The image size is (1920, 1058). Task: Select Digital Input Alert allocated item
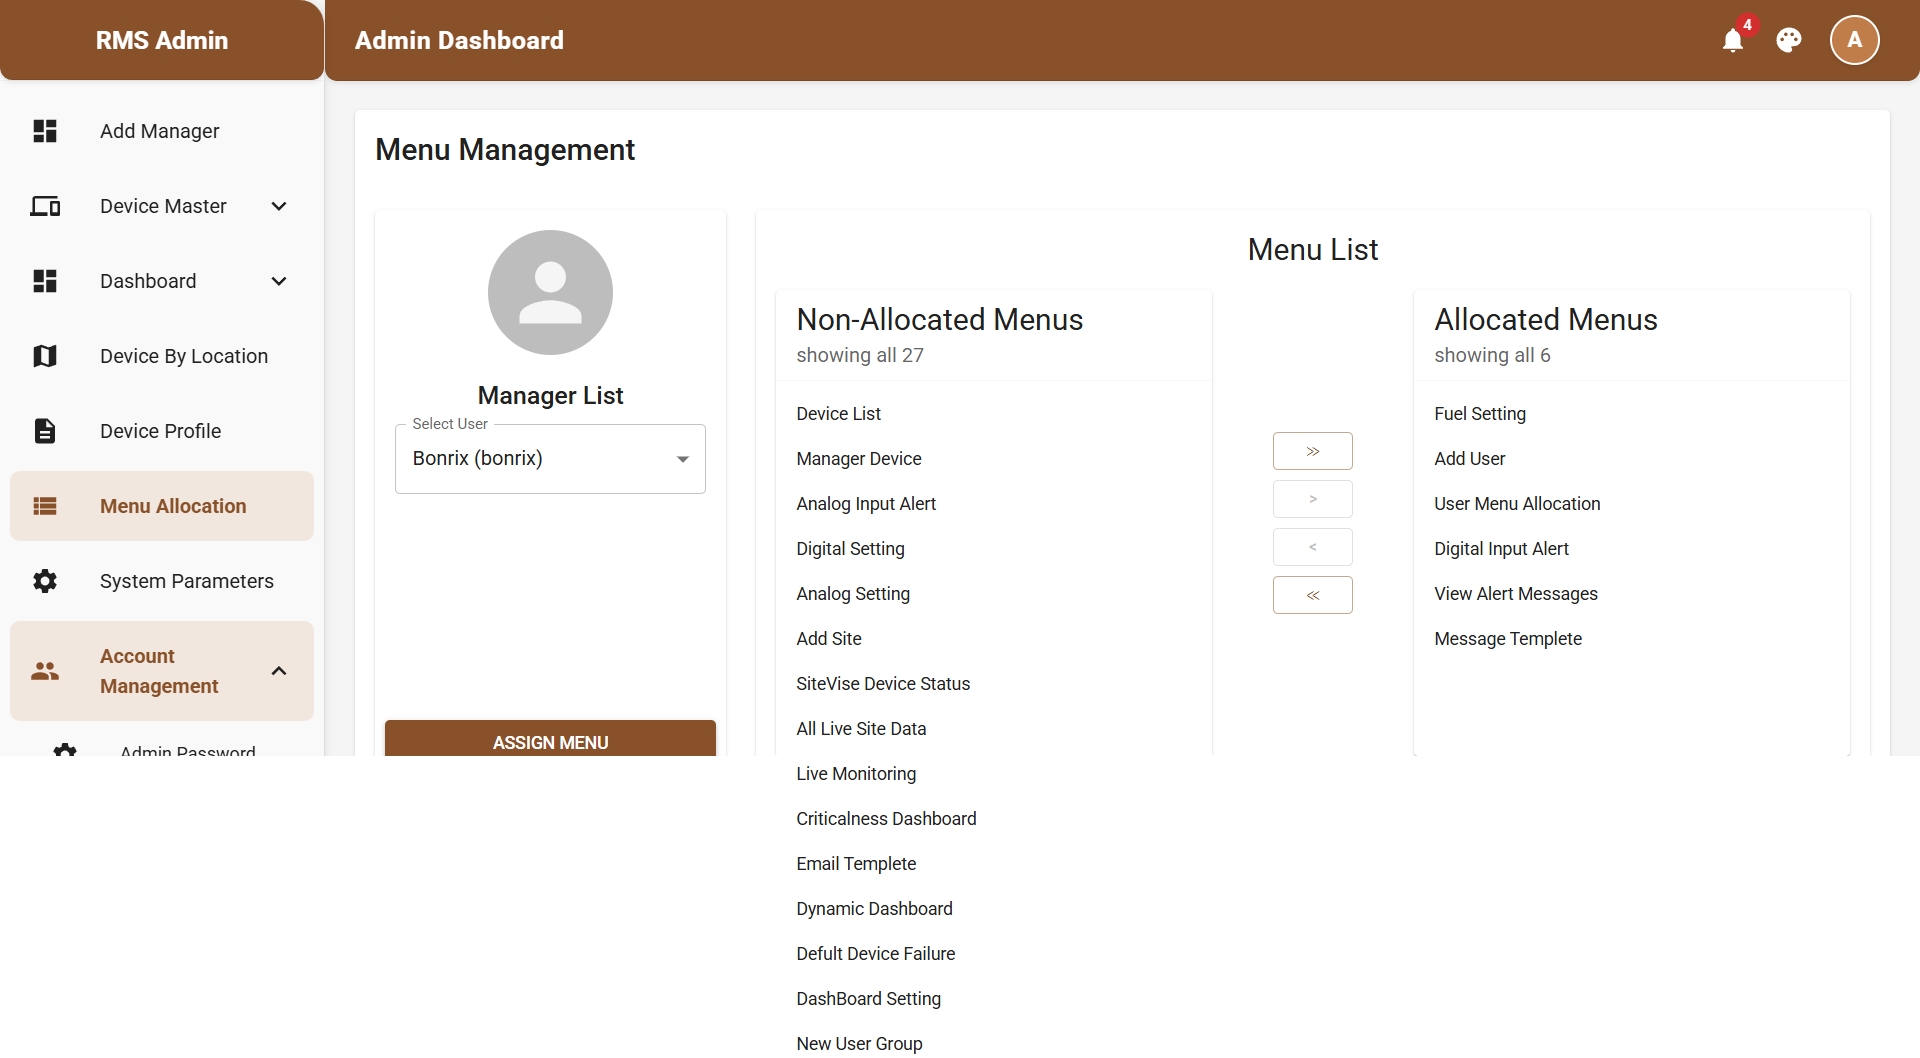tap(1501, 549)
